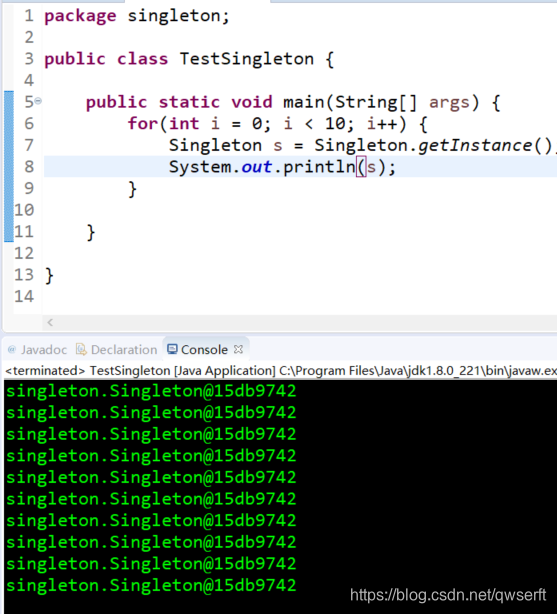Screen dimensions: 557x614
Task: Click the Javadoc @ icon
Action: click(x=12, y=349)
